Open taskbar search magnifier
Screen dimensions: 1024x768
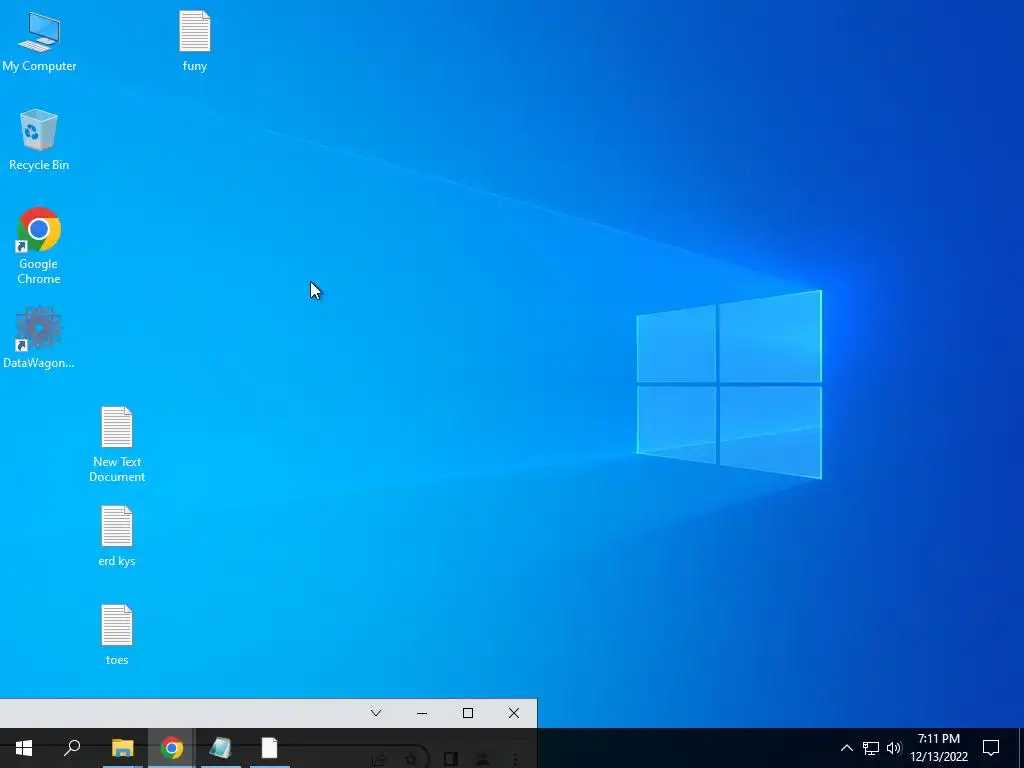pos(72,748)
